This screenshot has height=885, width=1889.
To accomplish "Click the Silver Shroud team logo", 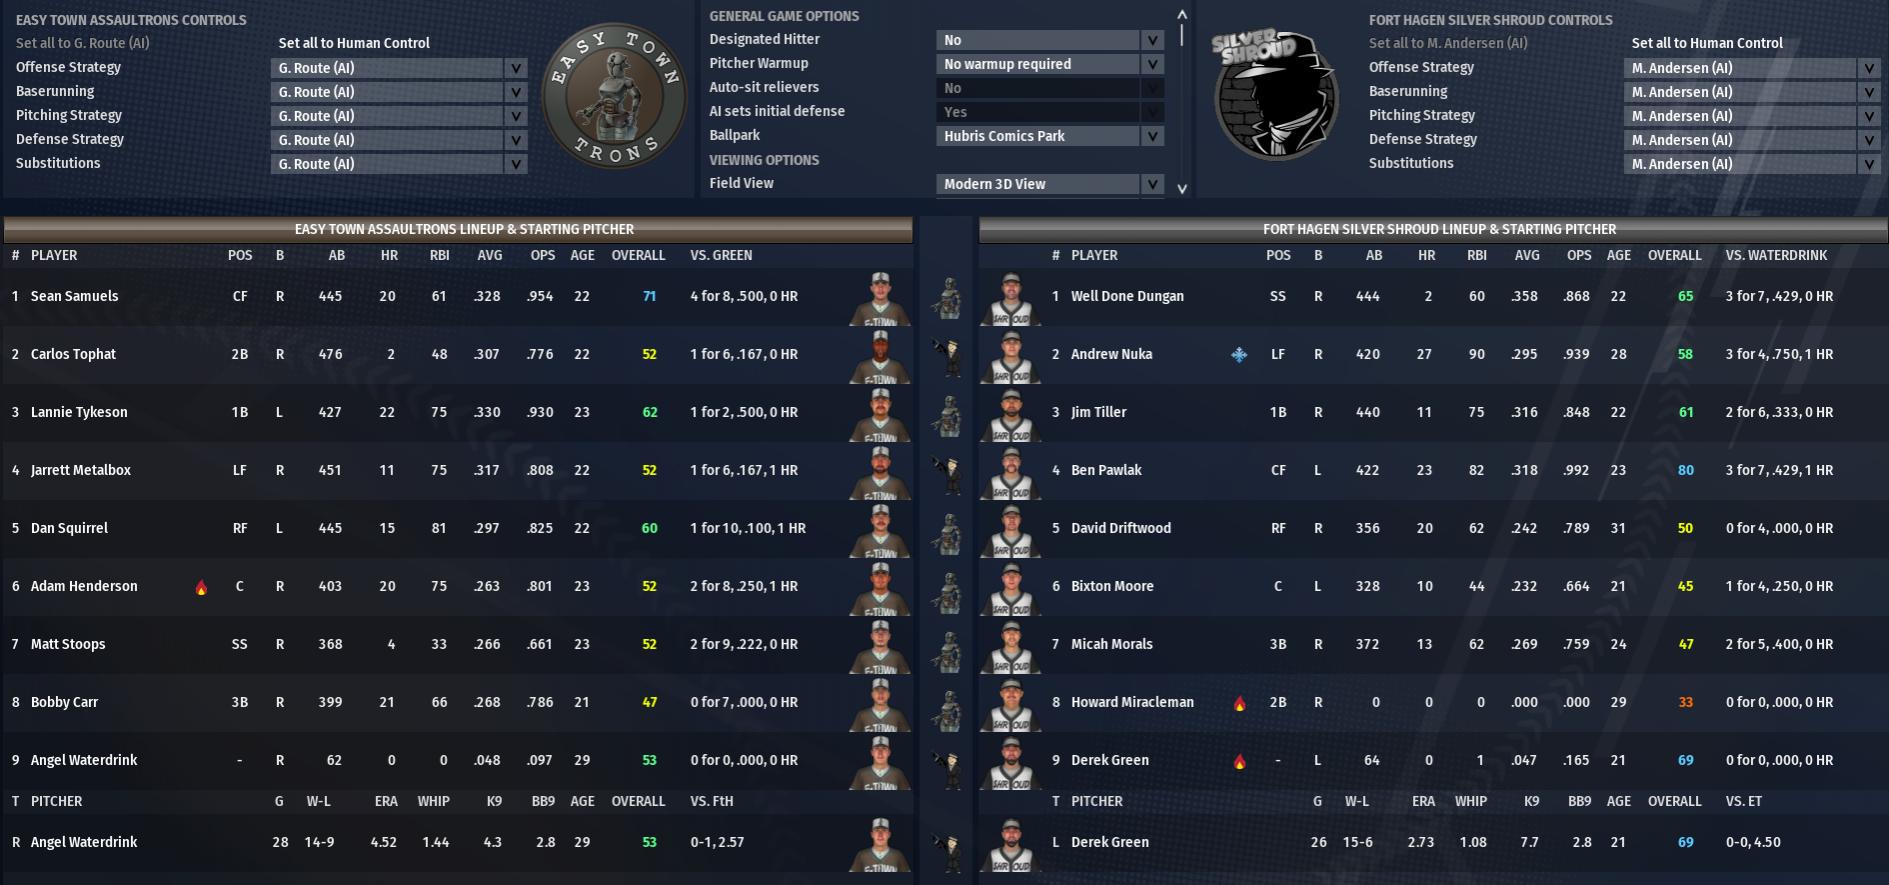I will (1275, 95).
